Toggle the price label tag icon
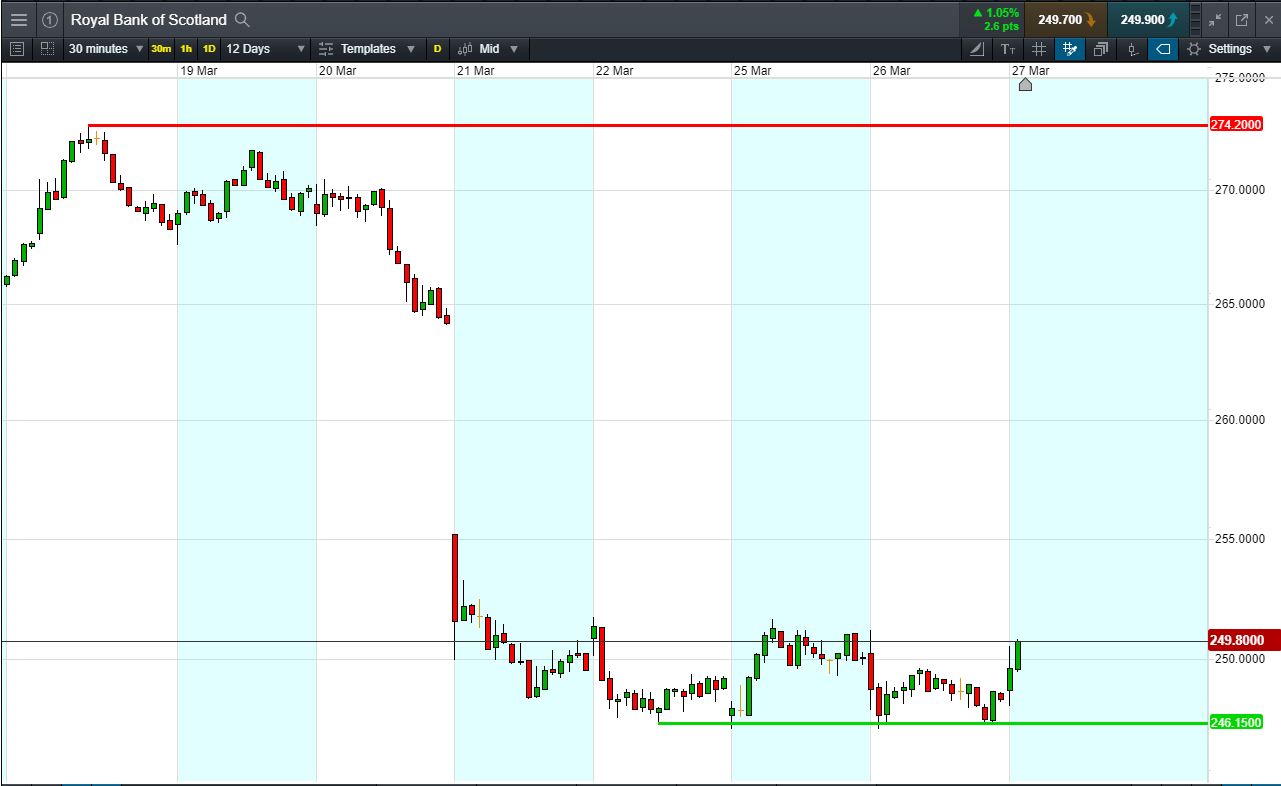Screen dimensions: 1281x786 pos(1163,49)
